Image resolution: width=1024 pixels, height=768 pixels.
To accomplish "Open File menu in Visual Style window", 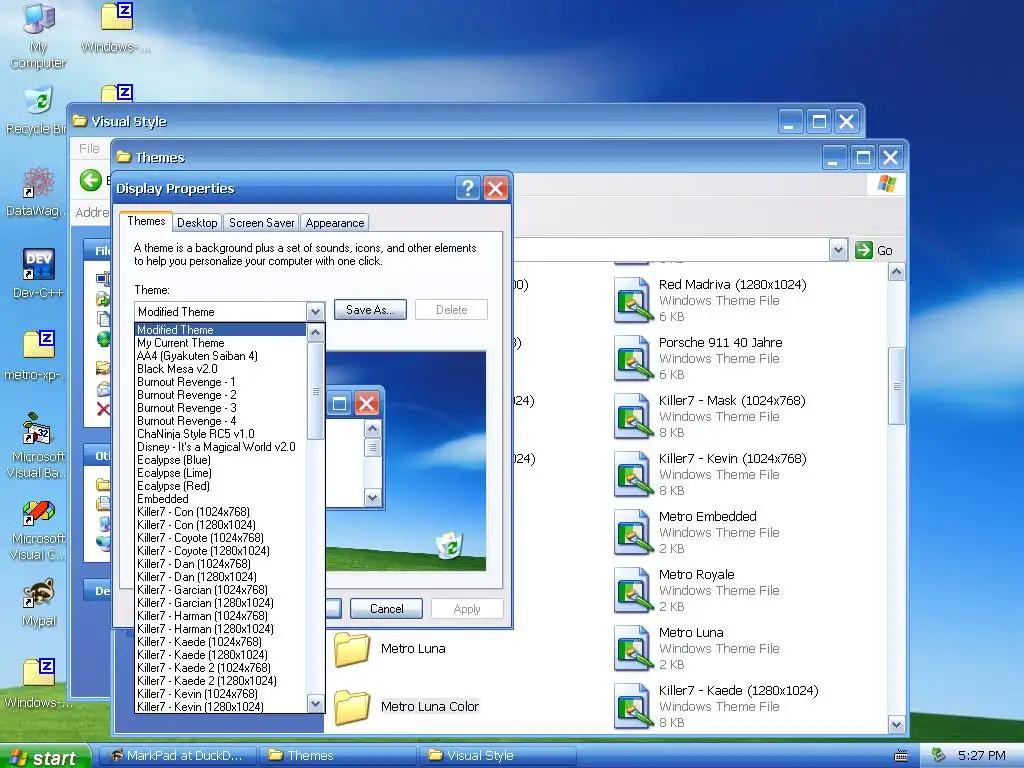I will click(89, 148).
